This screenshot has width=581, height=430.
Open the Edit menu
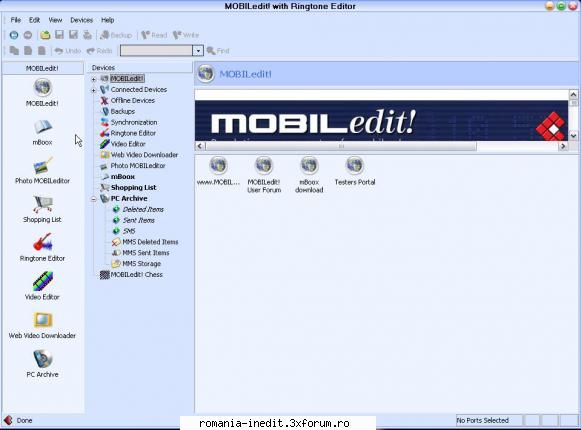[34, 20]
